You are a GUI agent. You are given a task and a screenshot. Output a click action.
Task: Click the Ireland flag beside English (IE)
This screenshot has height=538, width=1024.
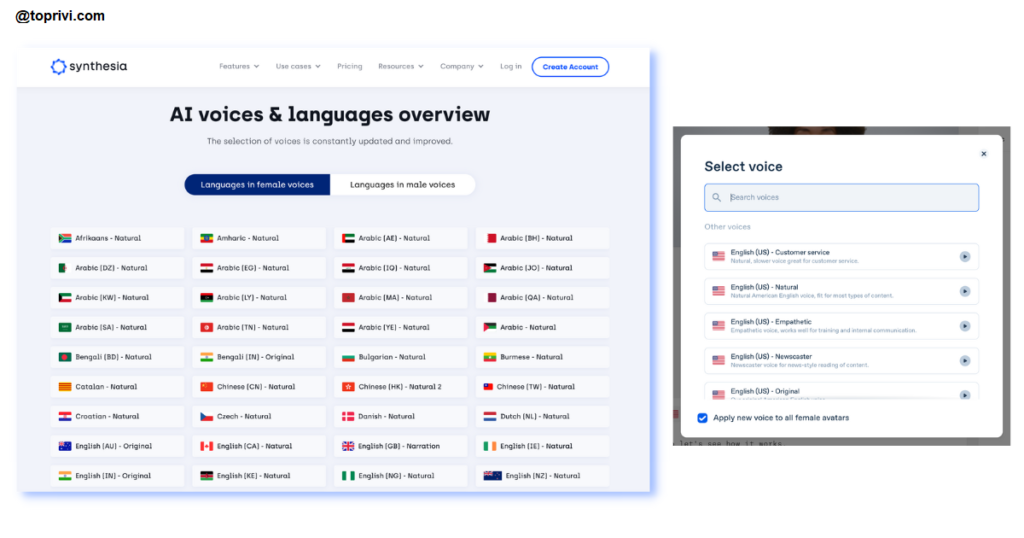[x=490, y=446]
